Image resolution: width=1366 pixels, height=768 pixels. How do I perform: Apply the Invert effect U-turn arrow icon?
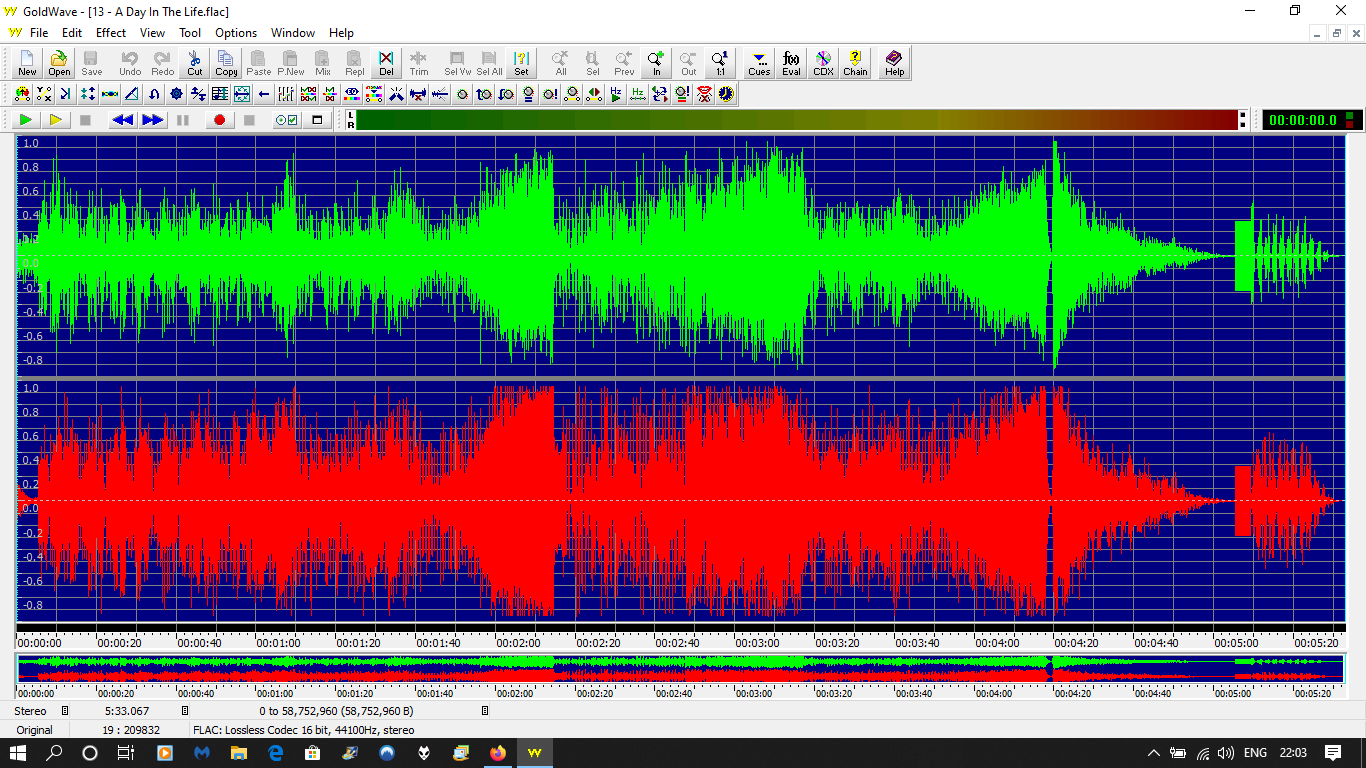pos(154,94)
